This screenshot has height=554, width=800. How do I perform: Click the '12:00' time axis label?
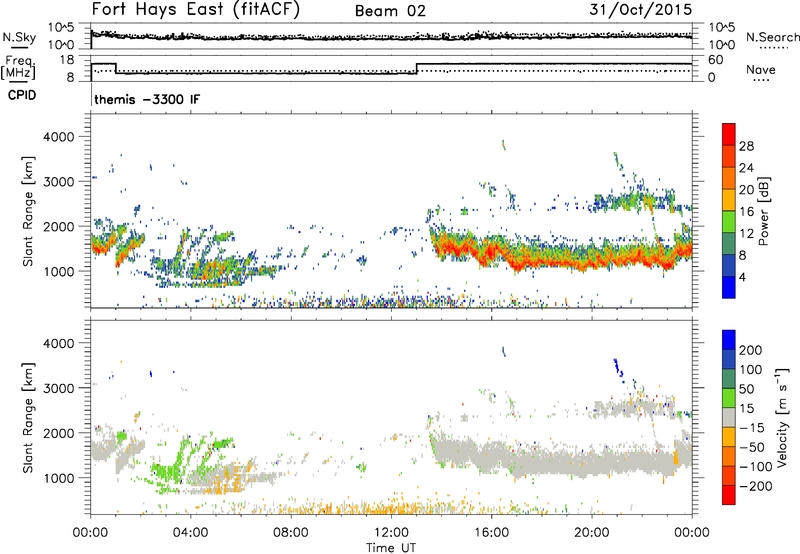tap(391, 533)
